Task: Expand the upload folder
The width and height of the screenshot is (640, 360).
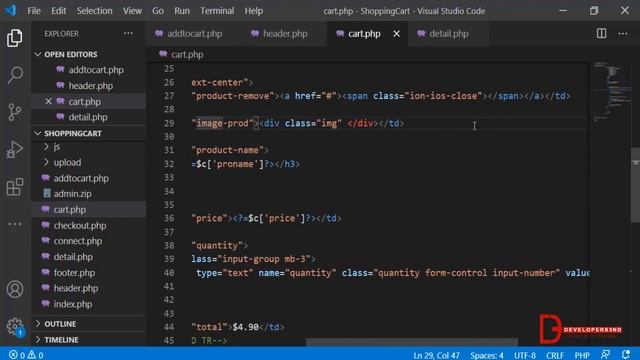Action: [67, 162]
